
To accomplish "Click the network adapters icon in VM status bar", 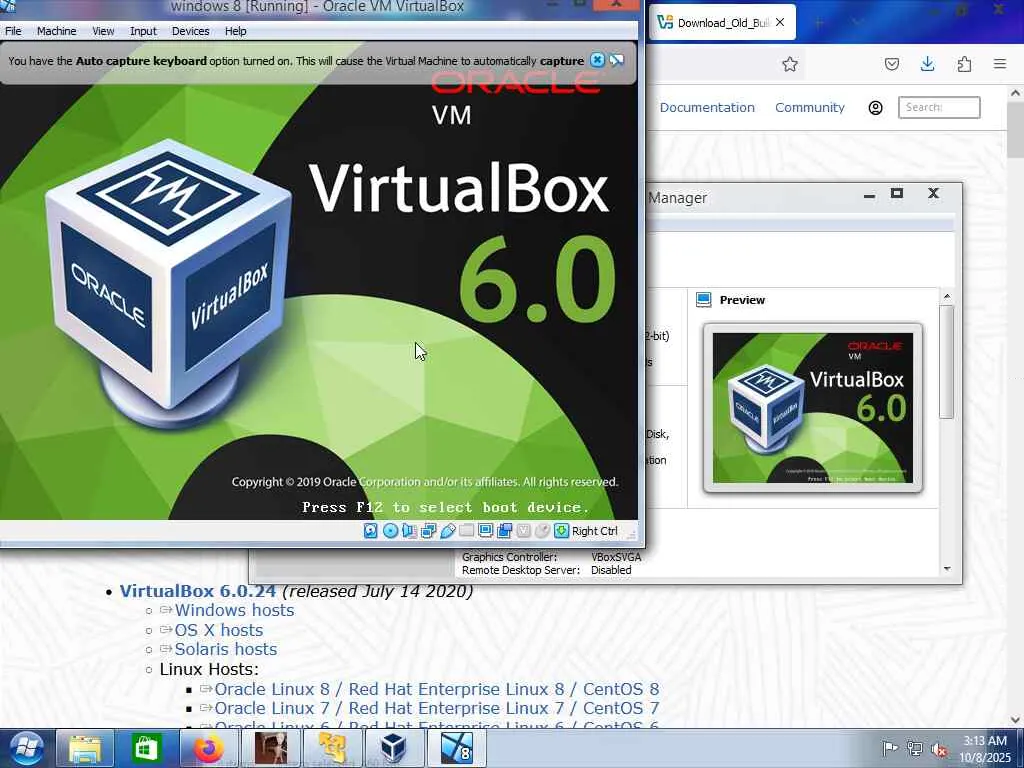I will [428, 531].
